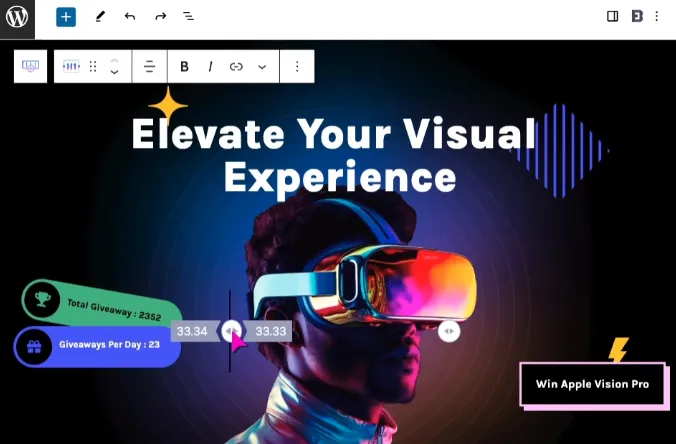676x444 pixels.
Task: Select the pencil Tools icon
Action: (x=100, y=17)
